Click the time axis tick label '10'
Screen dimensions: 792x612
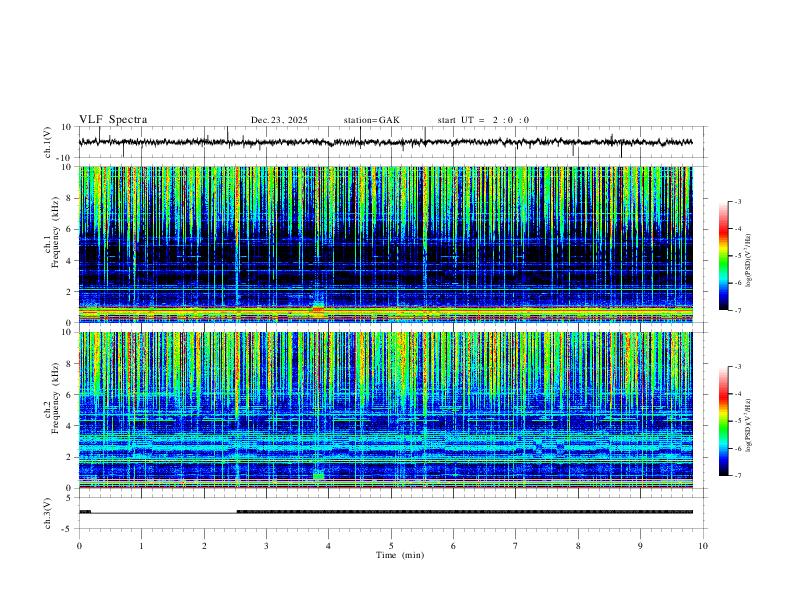pos(703,546)
